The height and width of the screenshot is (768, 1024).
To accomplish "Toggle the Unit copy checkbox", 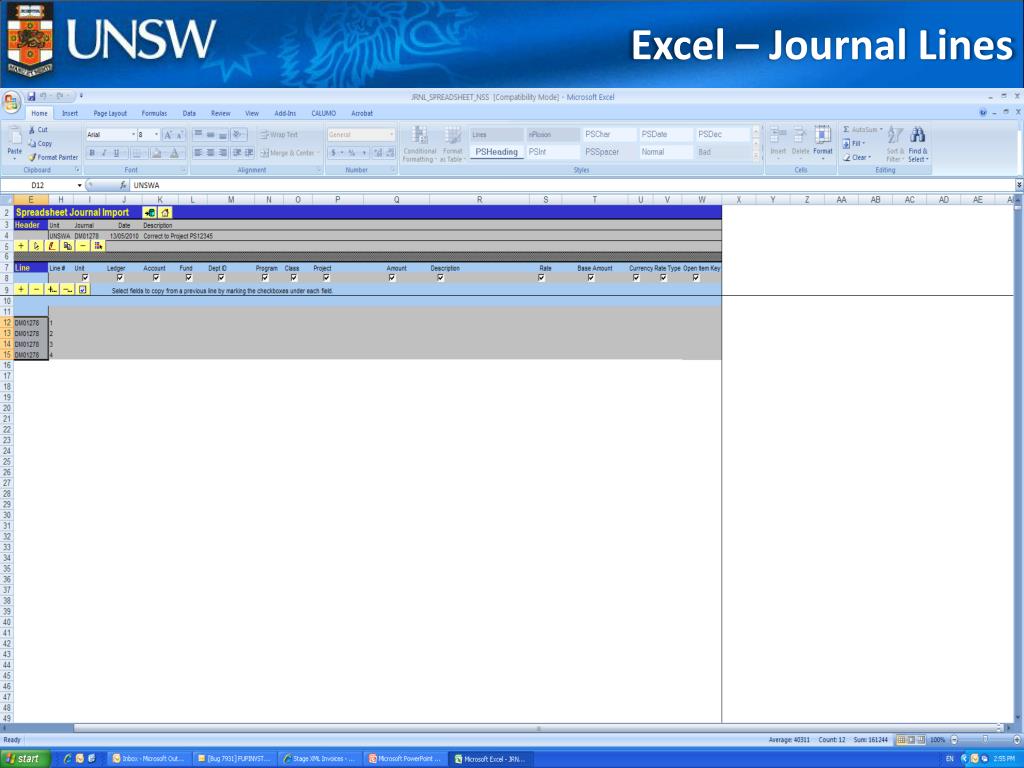I will [85, 278].
